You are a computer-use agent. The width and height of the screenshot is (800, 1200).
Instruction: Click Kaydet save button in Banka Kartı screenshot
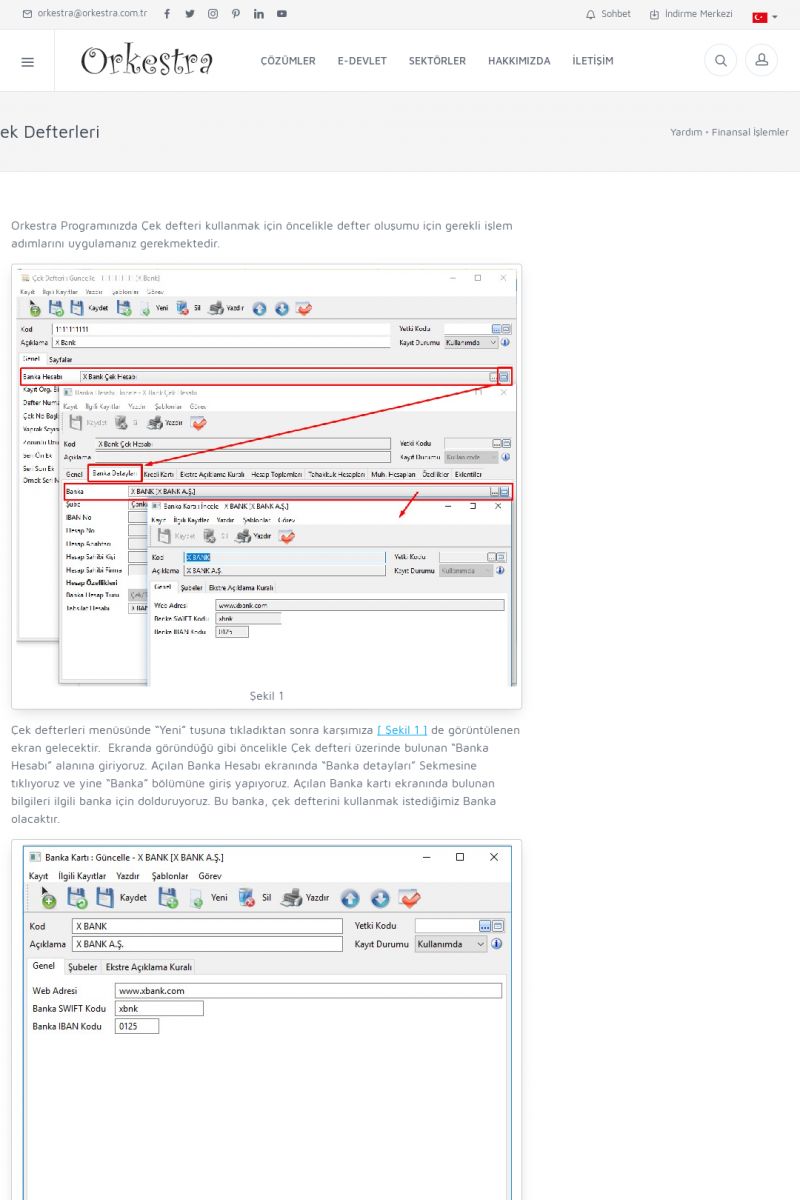pos(121,898)
